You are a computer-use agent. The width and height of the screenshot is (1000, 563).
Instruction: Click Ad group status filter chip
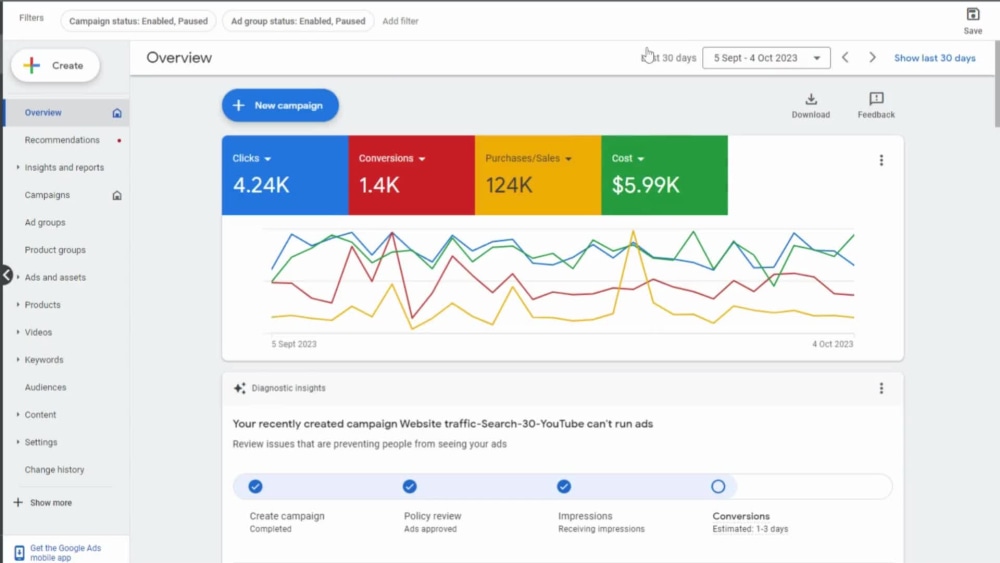pyautogui.click(x=298, y=21)
